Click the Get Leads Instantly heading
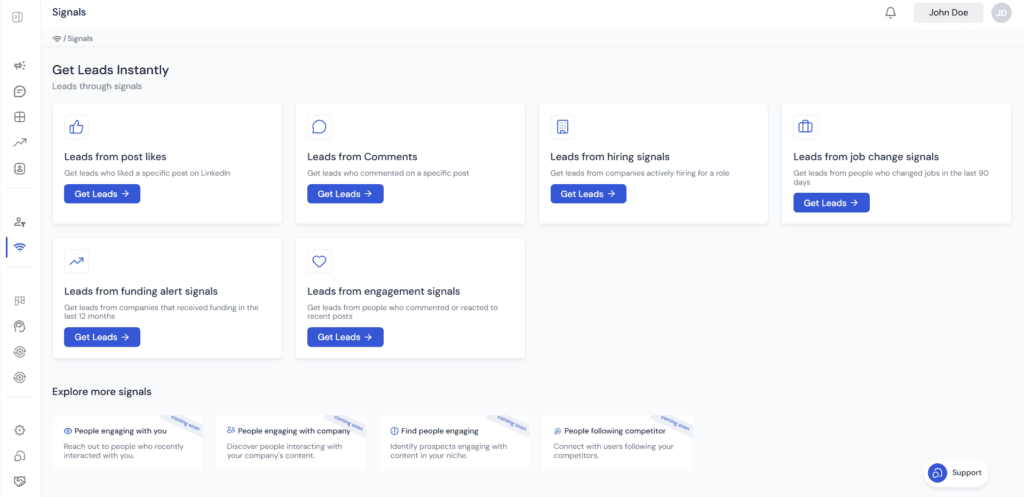The height and width of the screenshot is (497, 1024). coord(110,70)
